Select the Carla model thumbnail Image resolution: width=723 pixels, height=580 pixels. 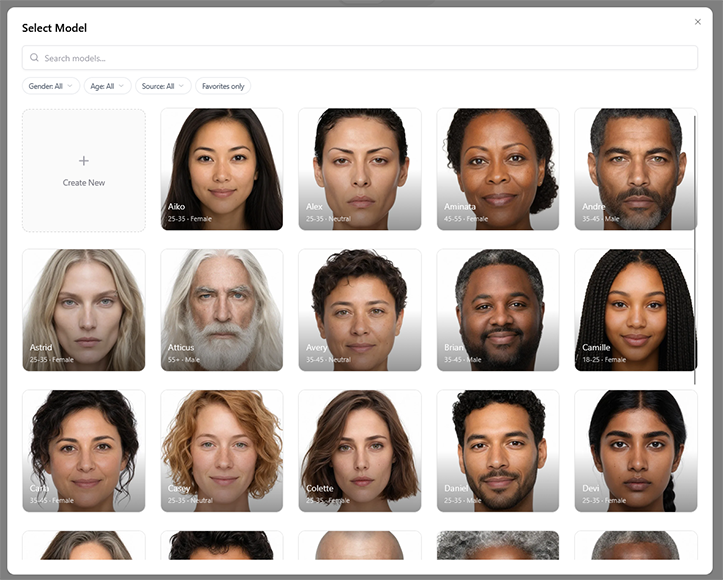84,451
